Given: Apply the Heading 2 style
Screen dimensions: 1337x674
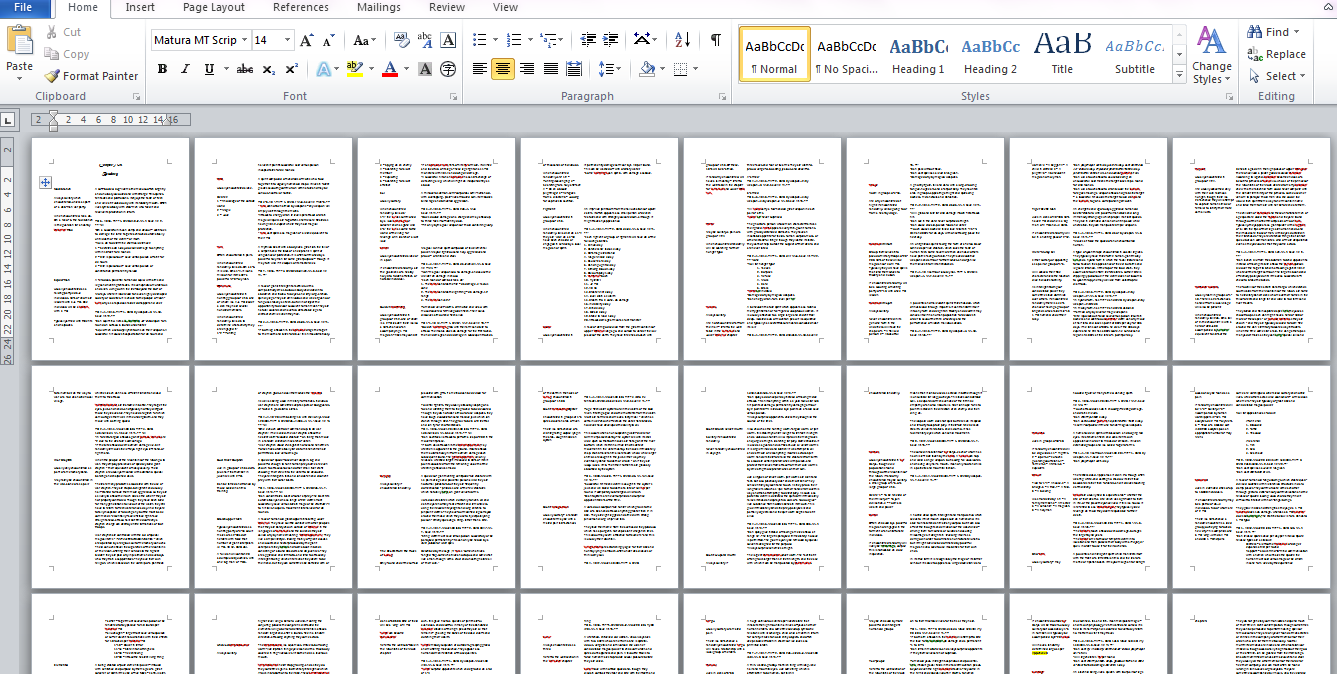Looking at the screenshot, I should (990, 54).
